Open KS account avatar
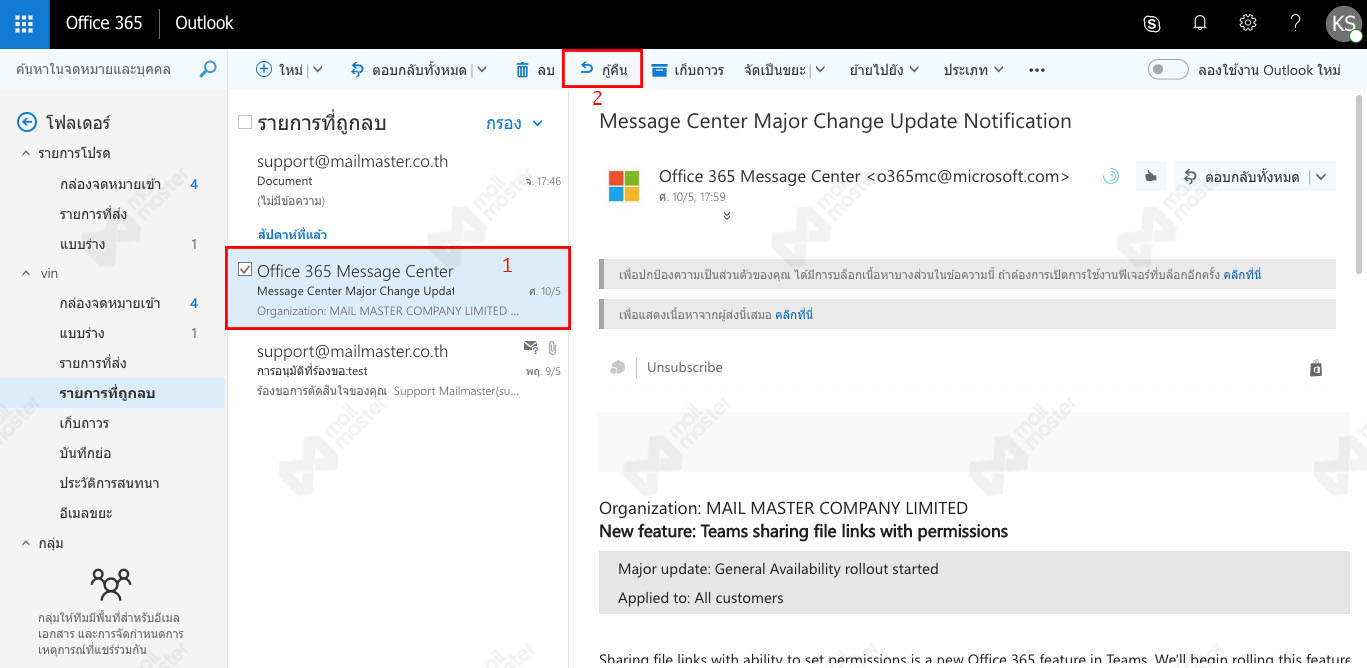Image resolution: width=1367 pixels, height=668 pixels. [x=1344, y=24]
